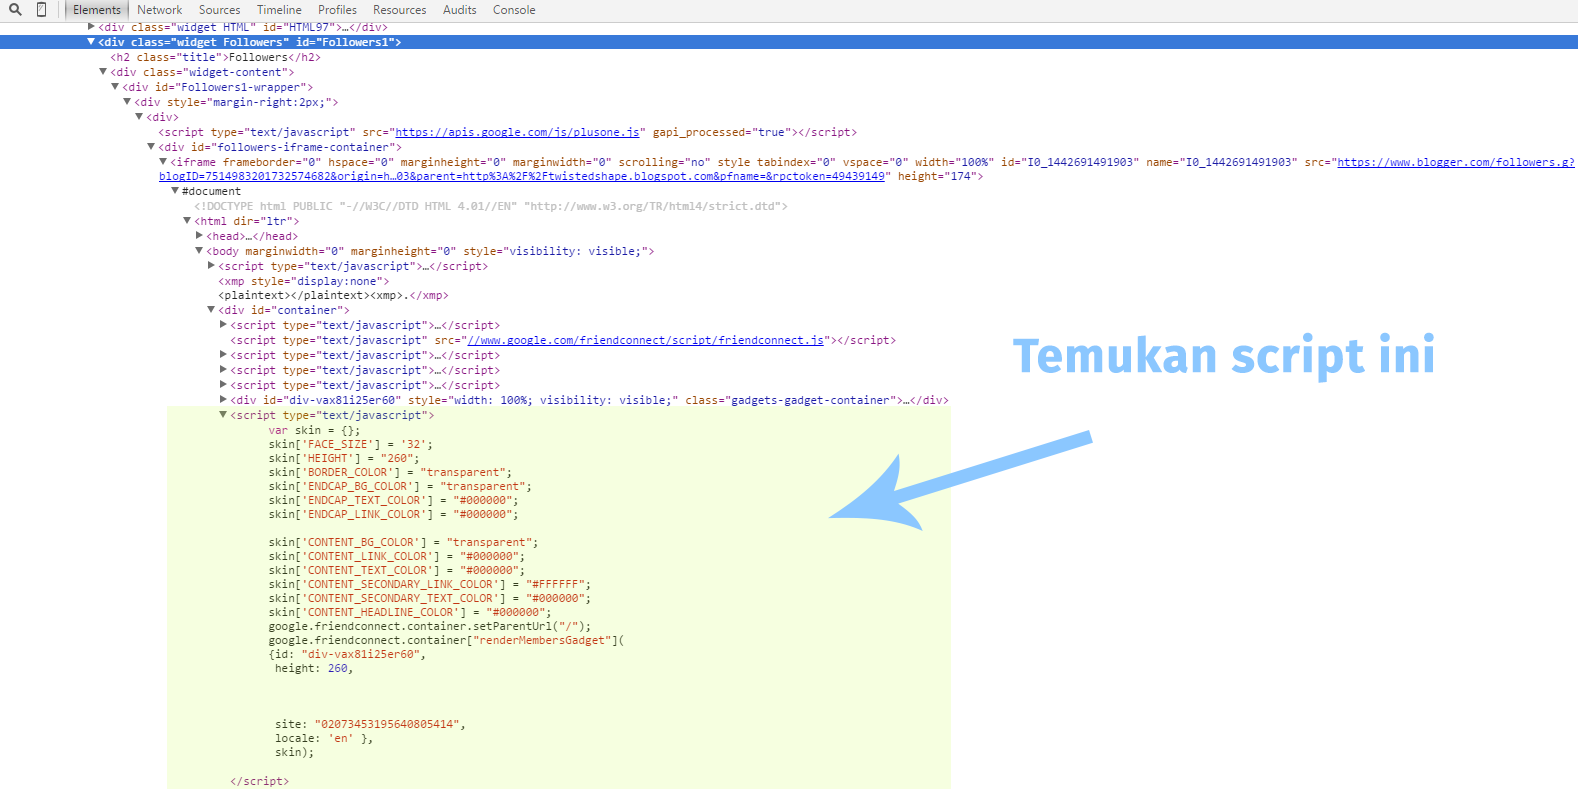Click the skin['CONTENT_LINK_COLOR'] line

tap(396, 556)
